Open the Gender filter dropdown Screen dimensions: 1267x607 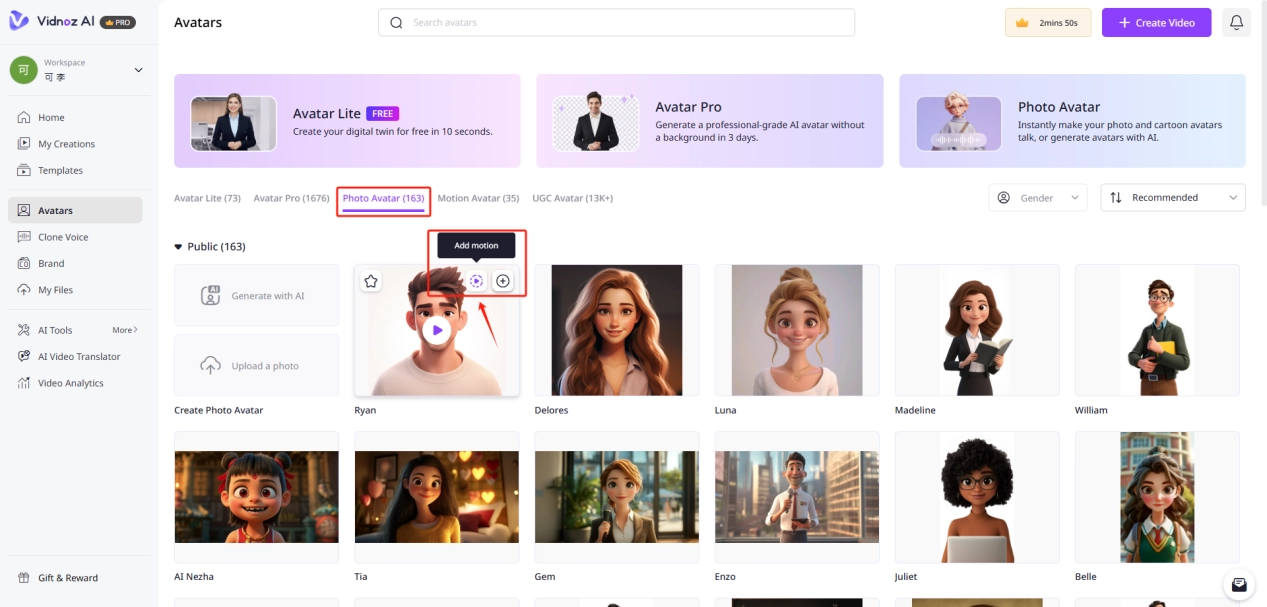[x=1037, y=198]
